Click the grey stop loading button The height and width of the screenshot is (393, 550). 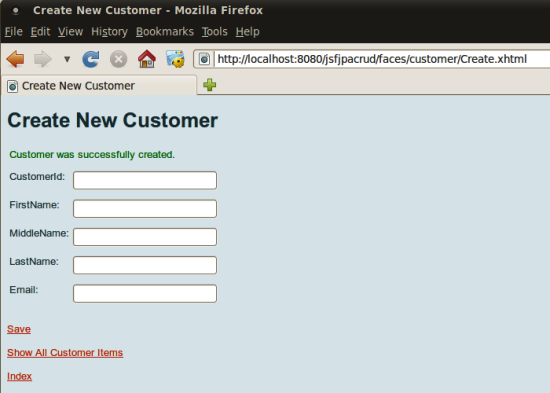pos(119,59)
